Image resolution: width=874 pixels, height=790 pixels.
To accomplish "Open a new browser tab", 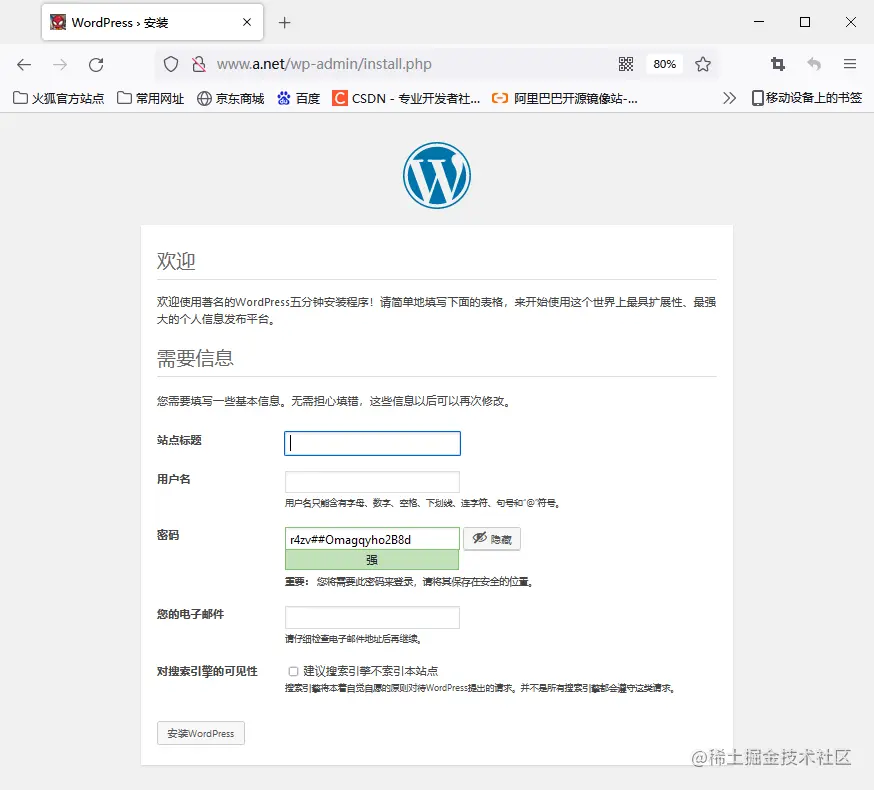I will [x=285, y=21].
